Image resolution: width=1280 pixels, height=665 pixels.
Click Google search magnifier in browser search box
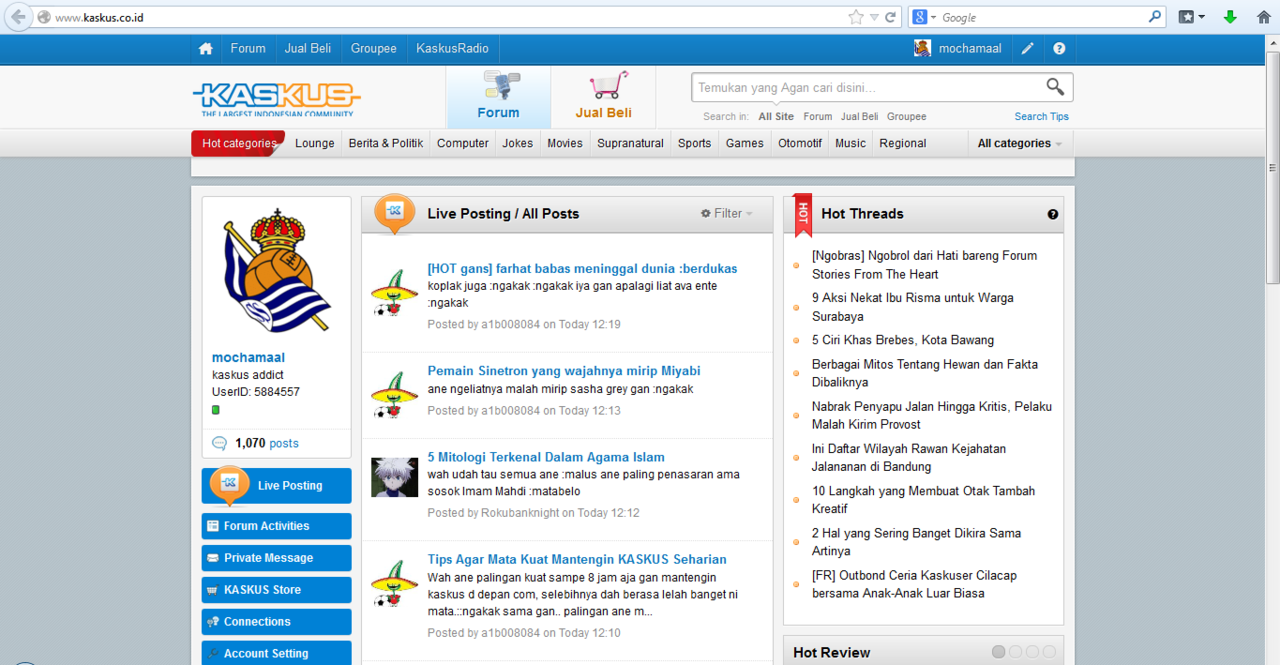1155,17
